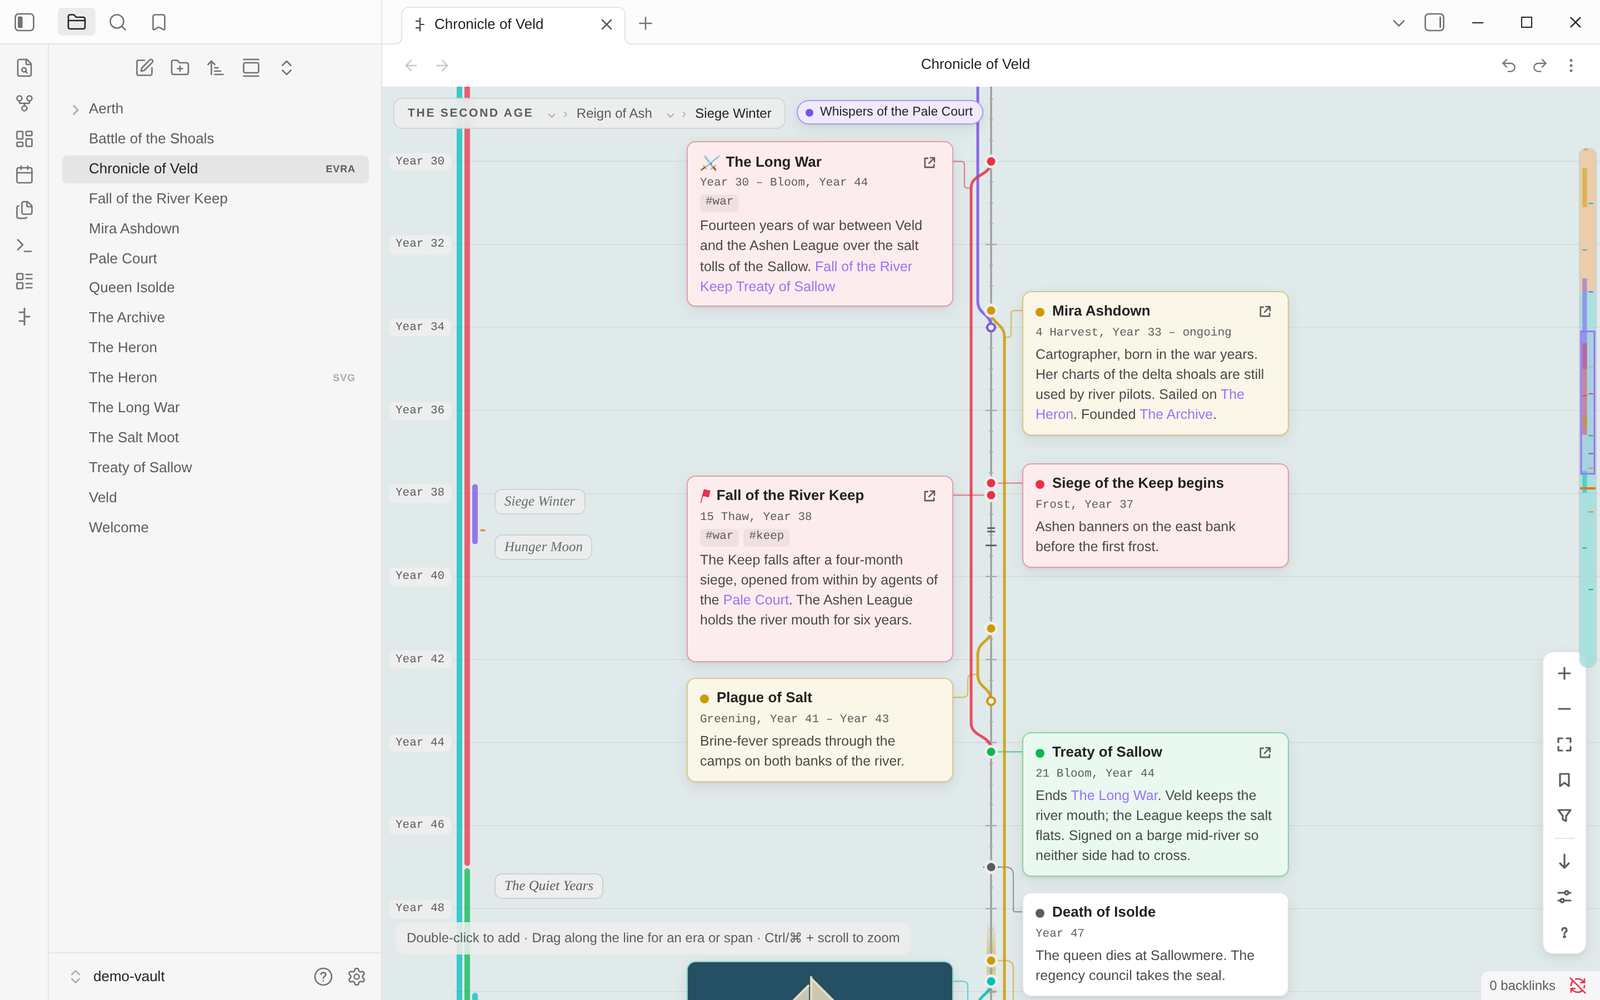Toggle Whispers of the Pale Court chip
The height and width of the screenshot is (1000, 1600).
pos(890,112)
